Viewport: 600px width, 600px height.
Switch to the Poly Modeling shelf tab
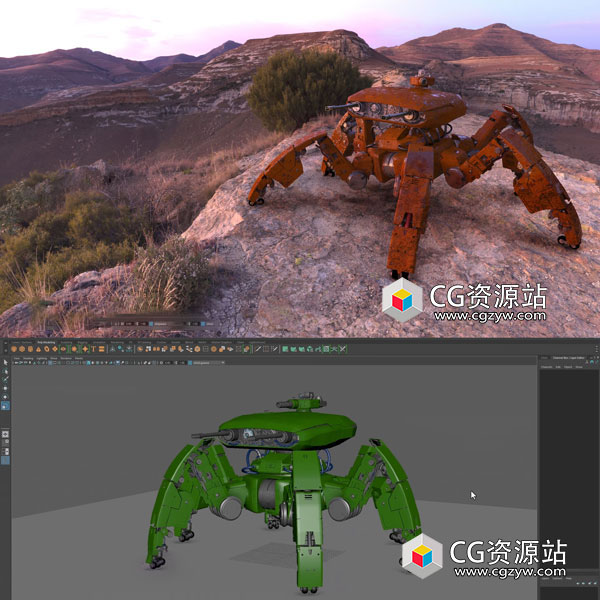coord(46,342)
